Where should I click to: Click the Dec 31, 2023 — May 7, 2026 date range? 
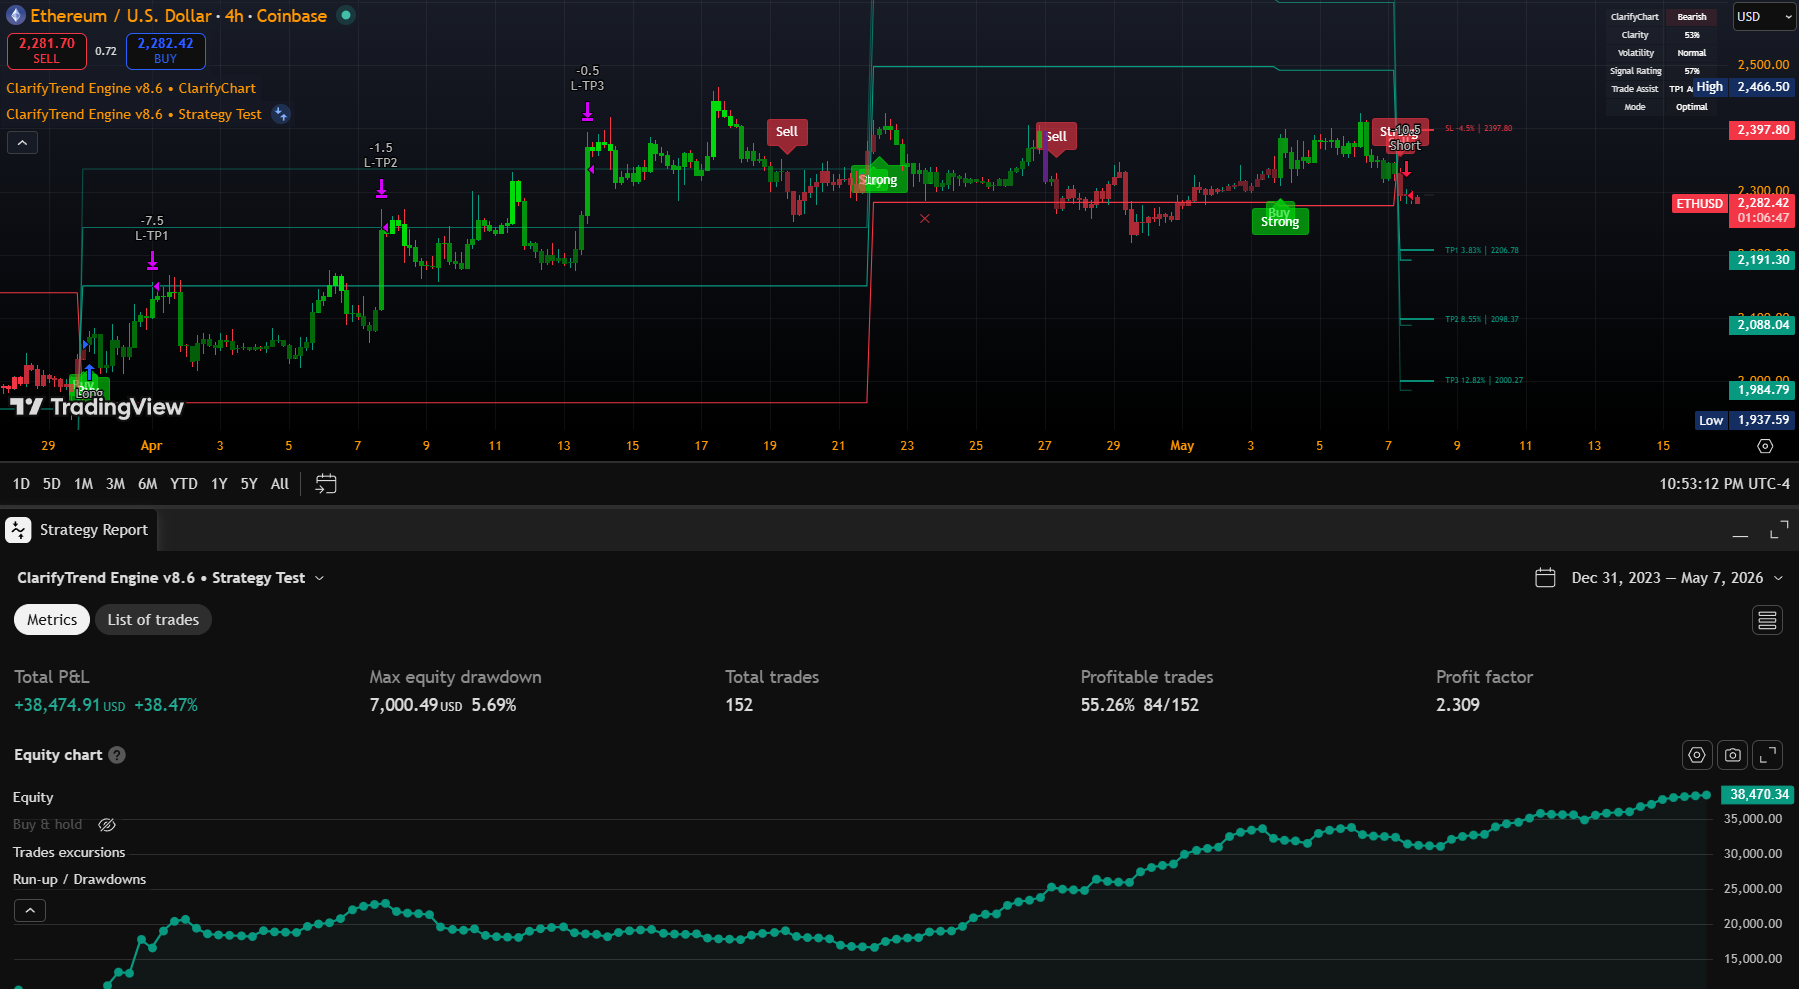pyautogui.click(x=1667, y=578)
